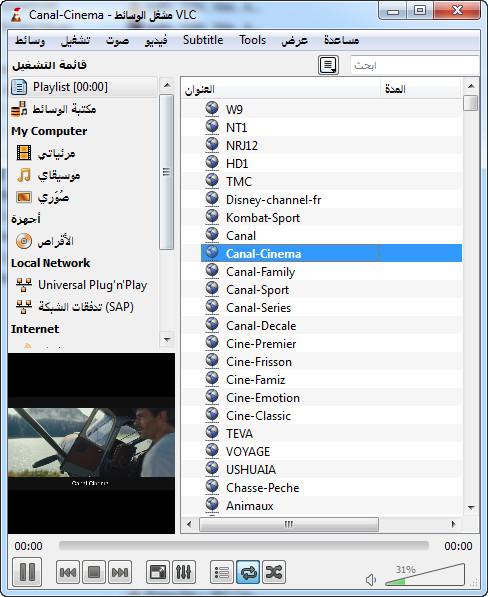Open extended settings equalizer icon

click(x=183, y=572)
